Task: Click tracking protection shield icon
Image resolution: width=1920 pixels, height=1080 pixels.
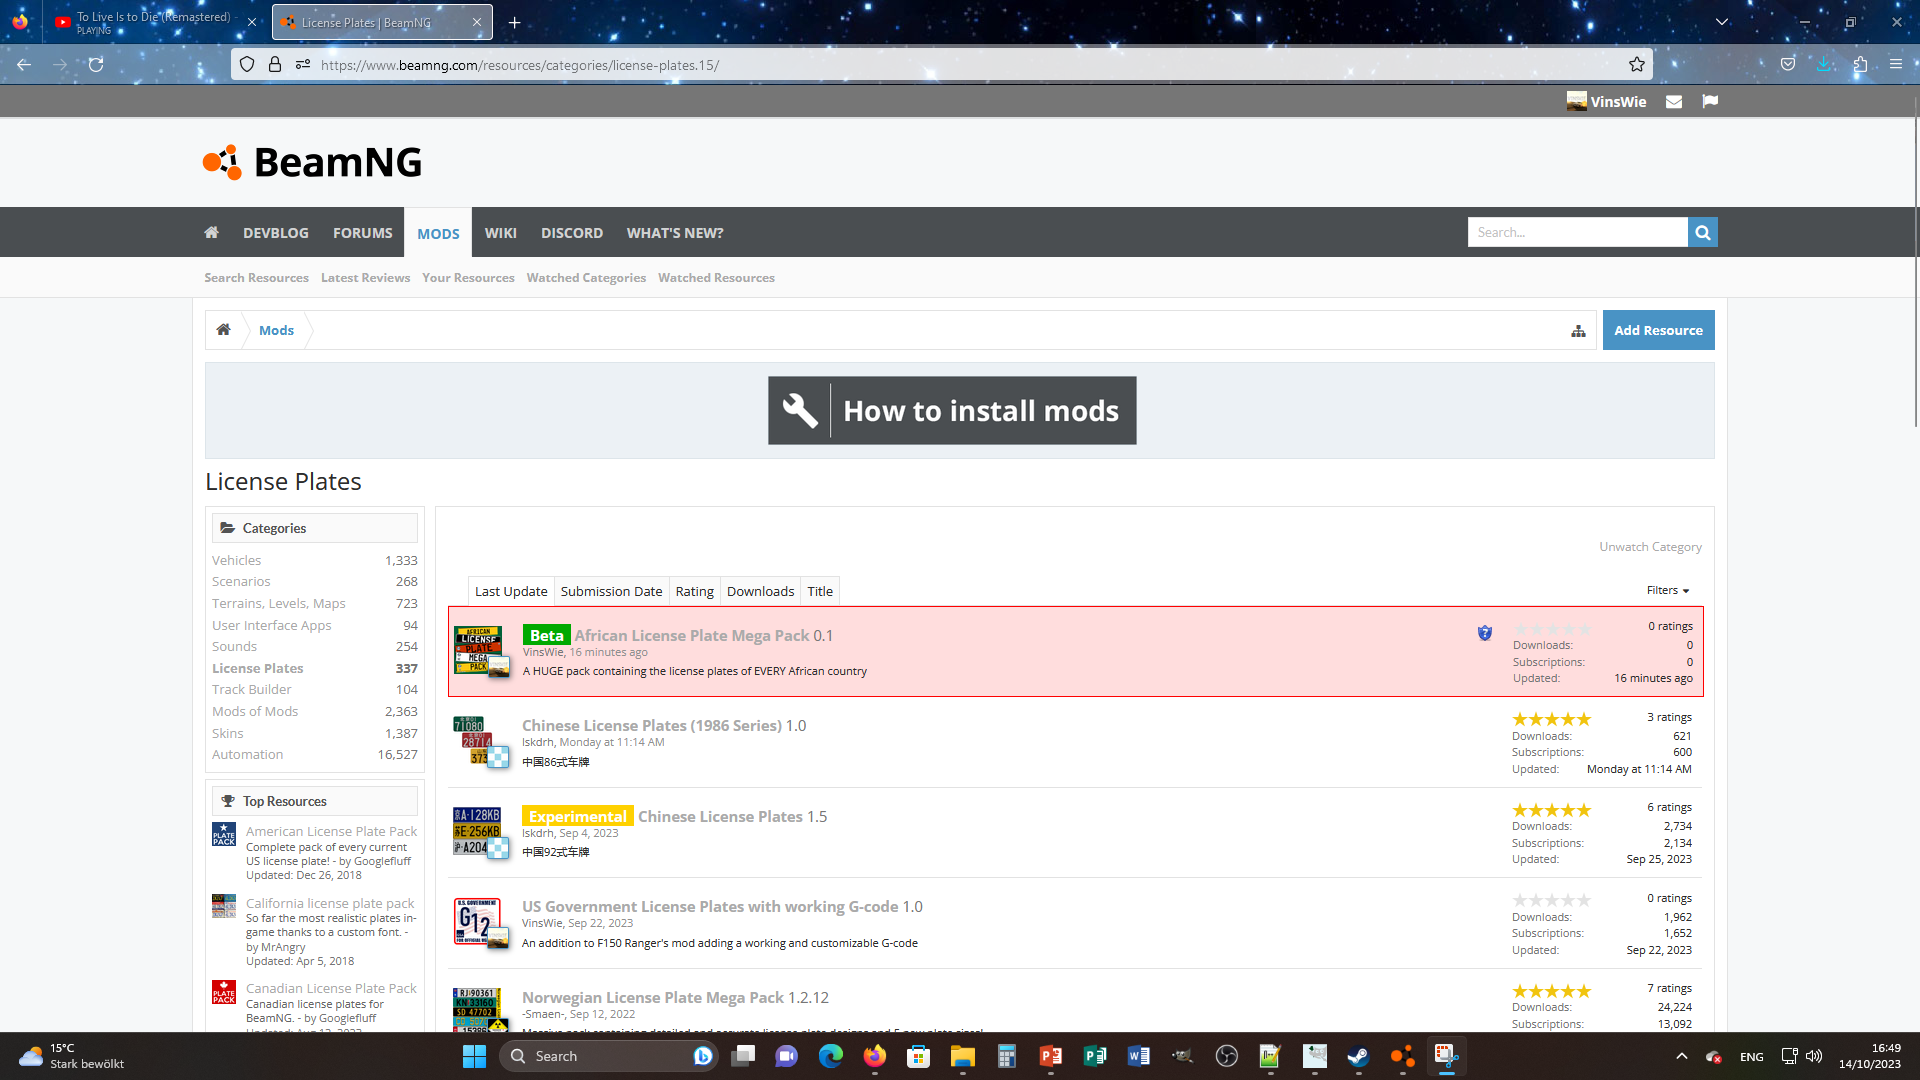Action: pos(247,65)
